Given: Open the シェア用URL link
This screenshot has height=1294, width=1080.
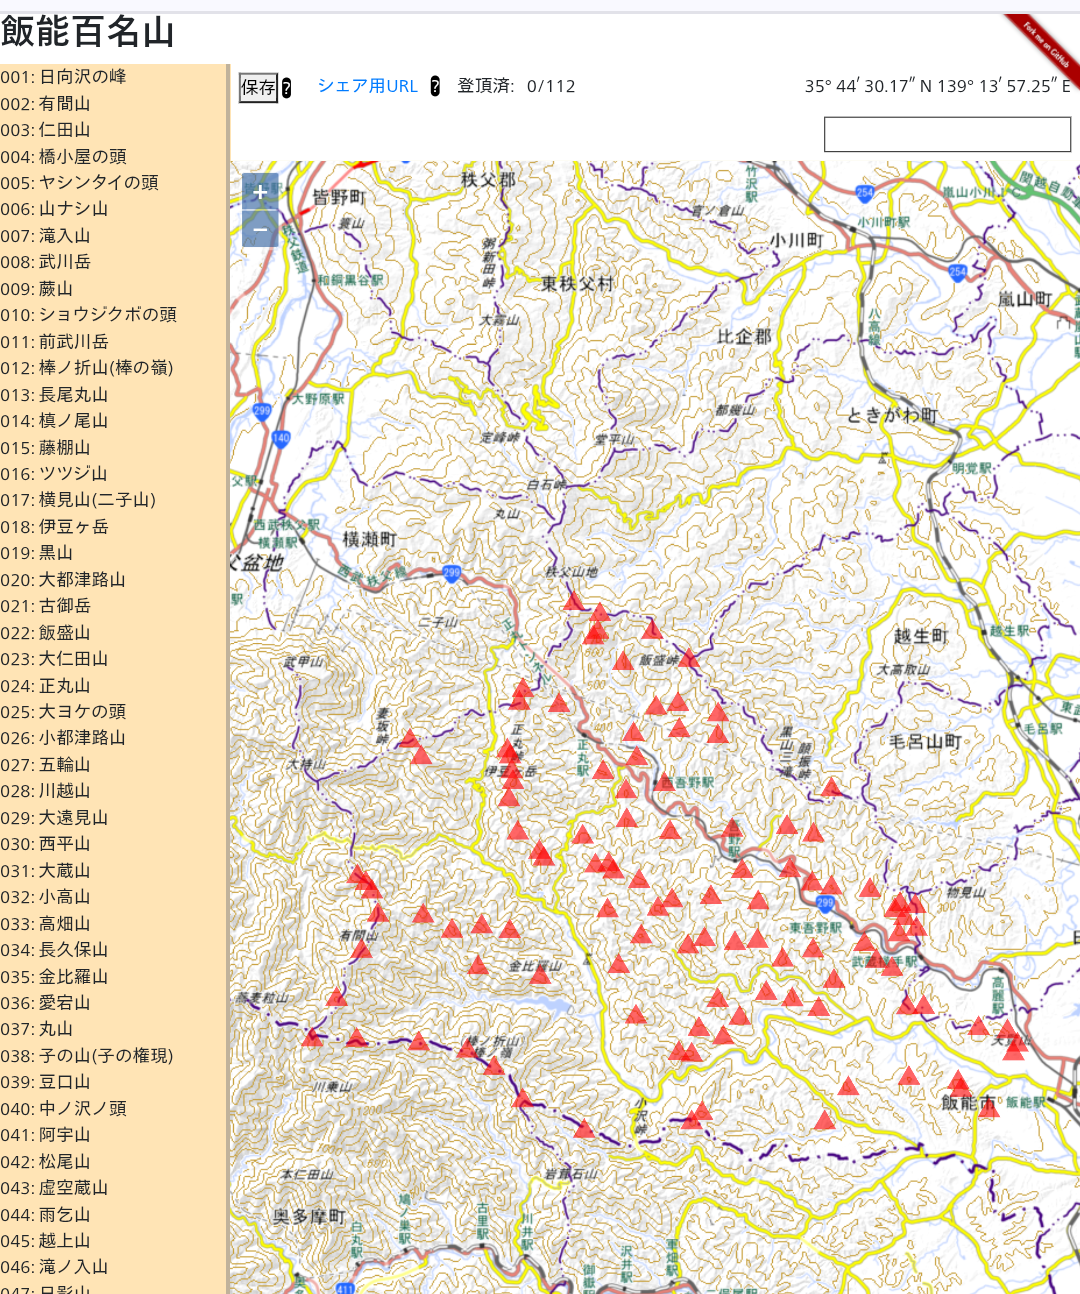Looking at the screenshot, I should [x=367, y=86].
